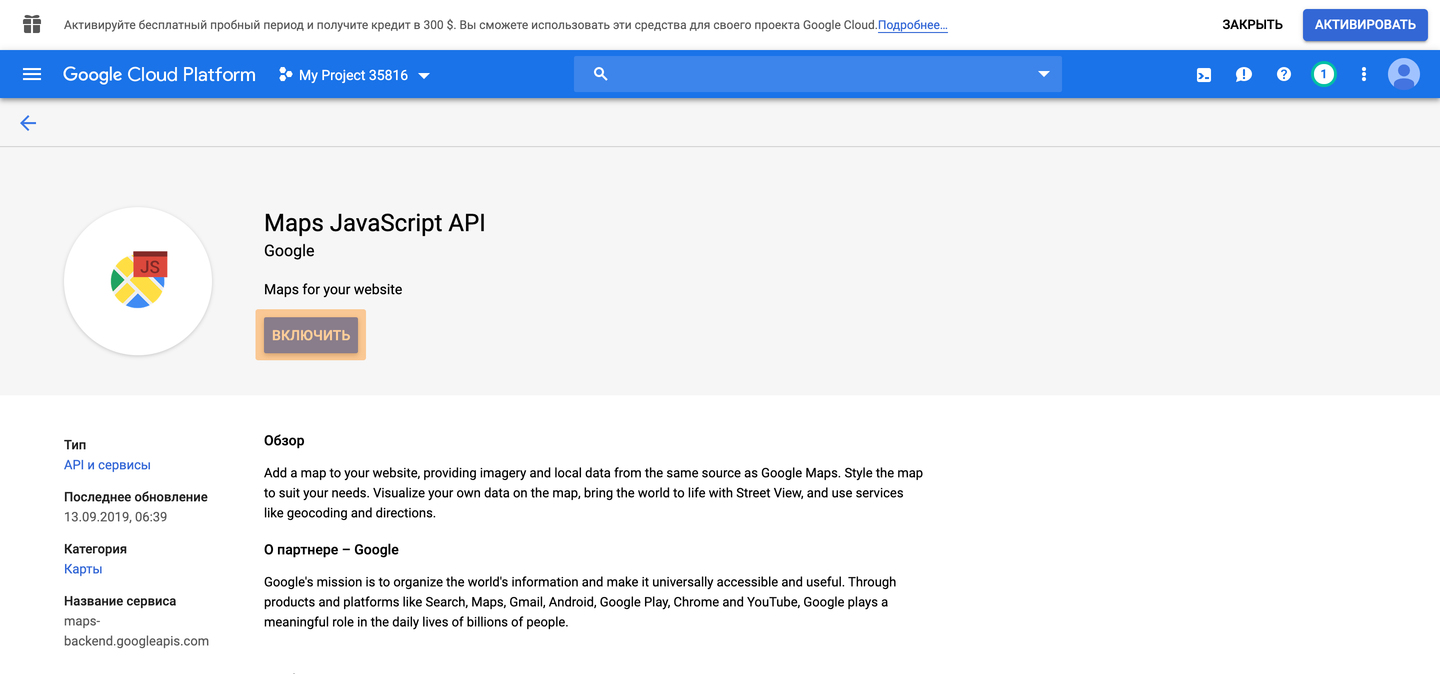
Task: Dismiss the banner with ЗАКРЫТЬ
Action: [1252, 25]
